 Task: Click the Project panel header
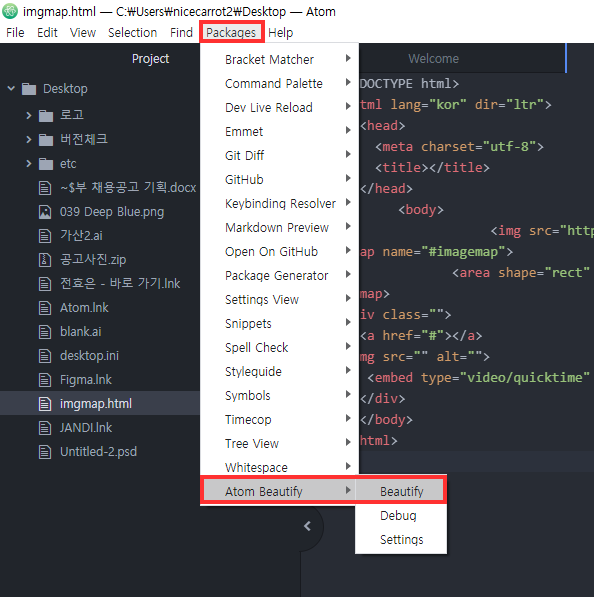150,59
